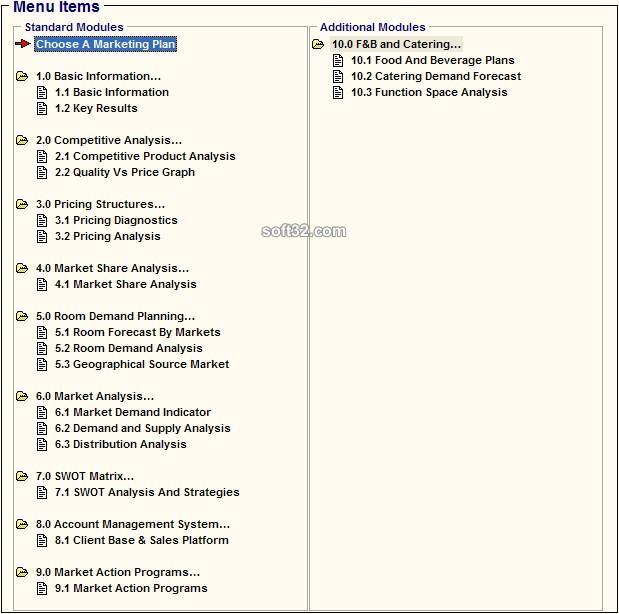Click document icon beside 10.2 Catering Demand Forecast
This screenshot has width=619, height=614.
(338, 76)
